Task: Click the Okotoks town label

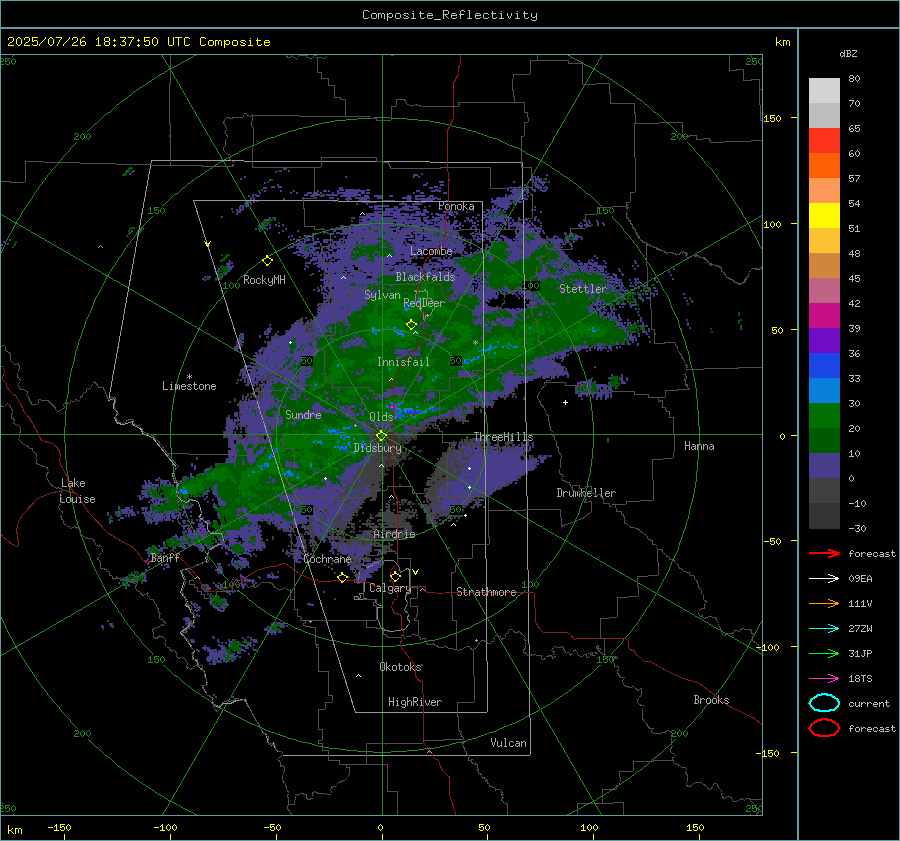Action: point(400,667)
